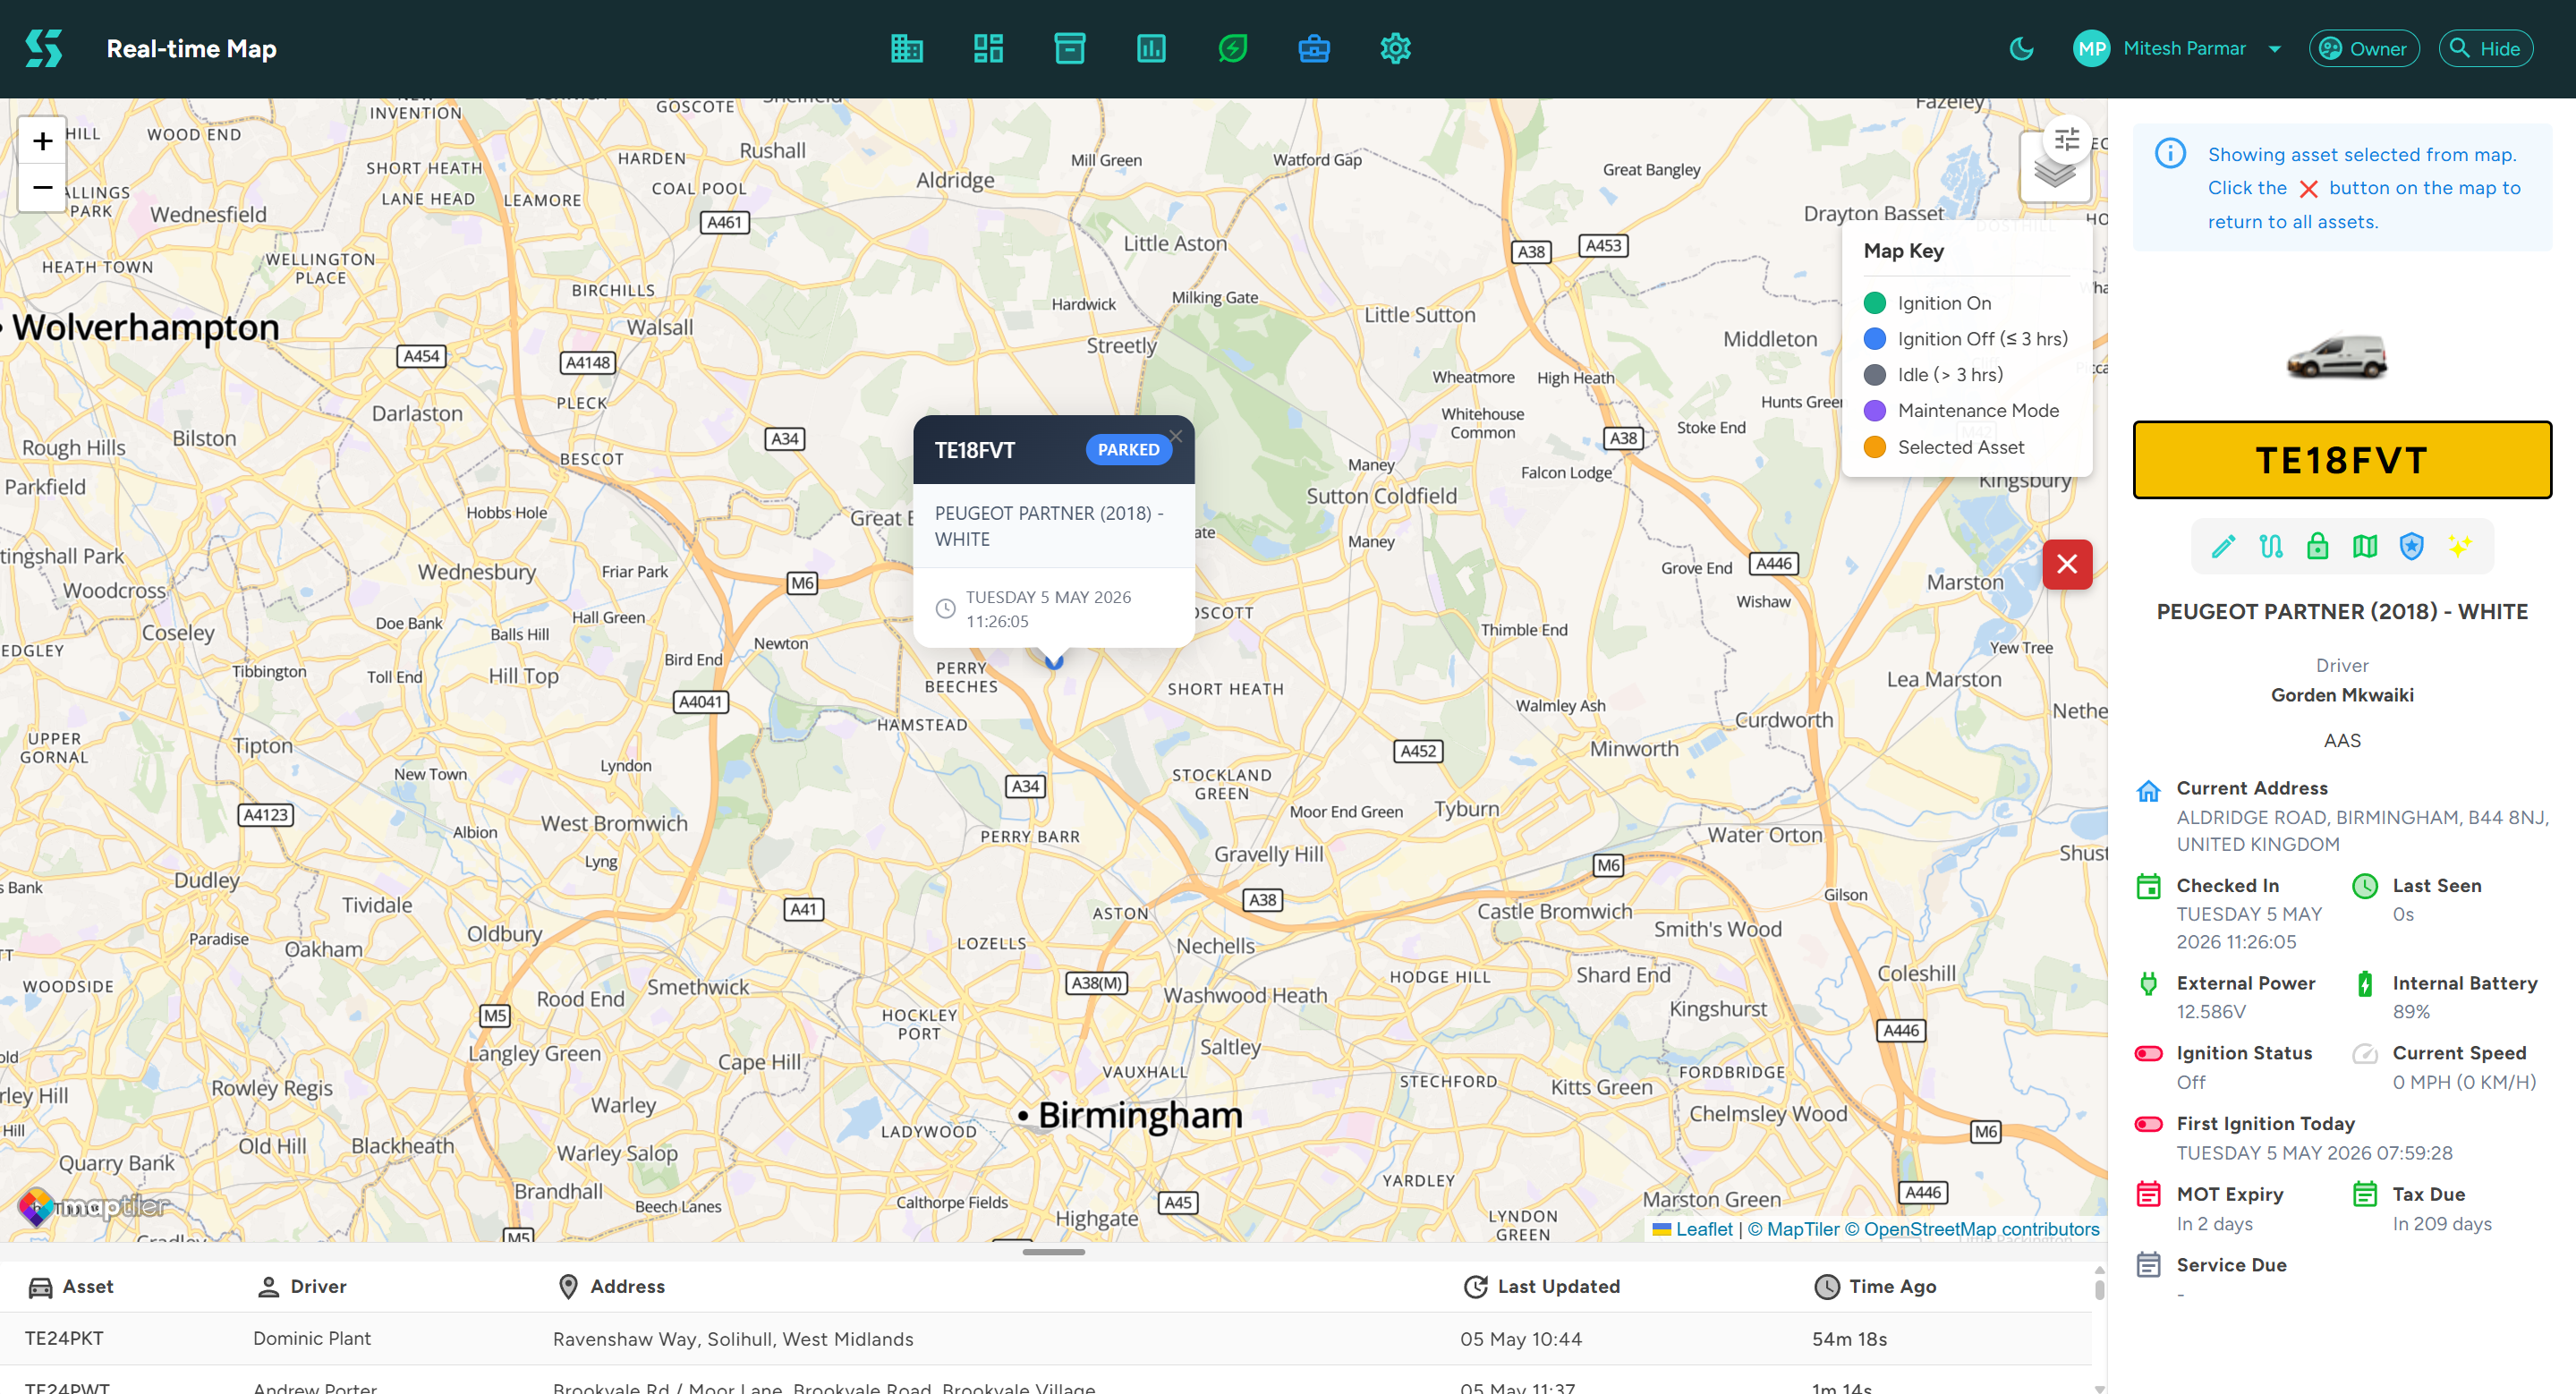
Task: Click the yellow sparkles icon for asset
Action: [x=2459, y=546]
